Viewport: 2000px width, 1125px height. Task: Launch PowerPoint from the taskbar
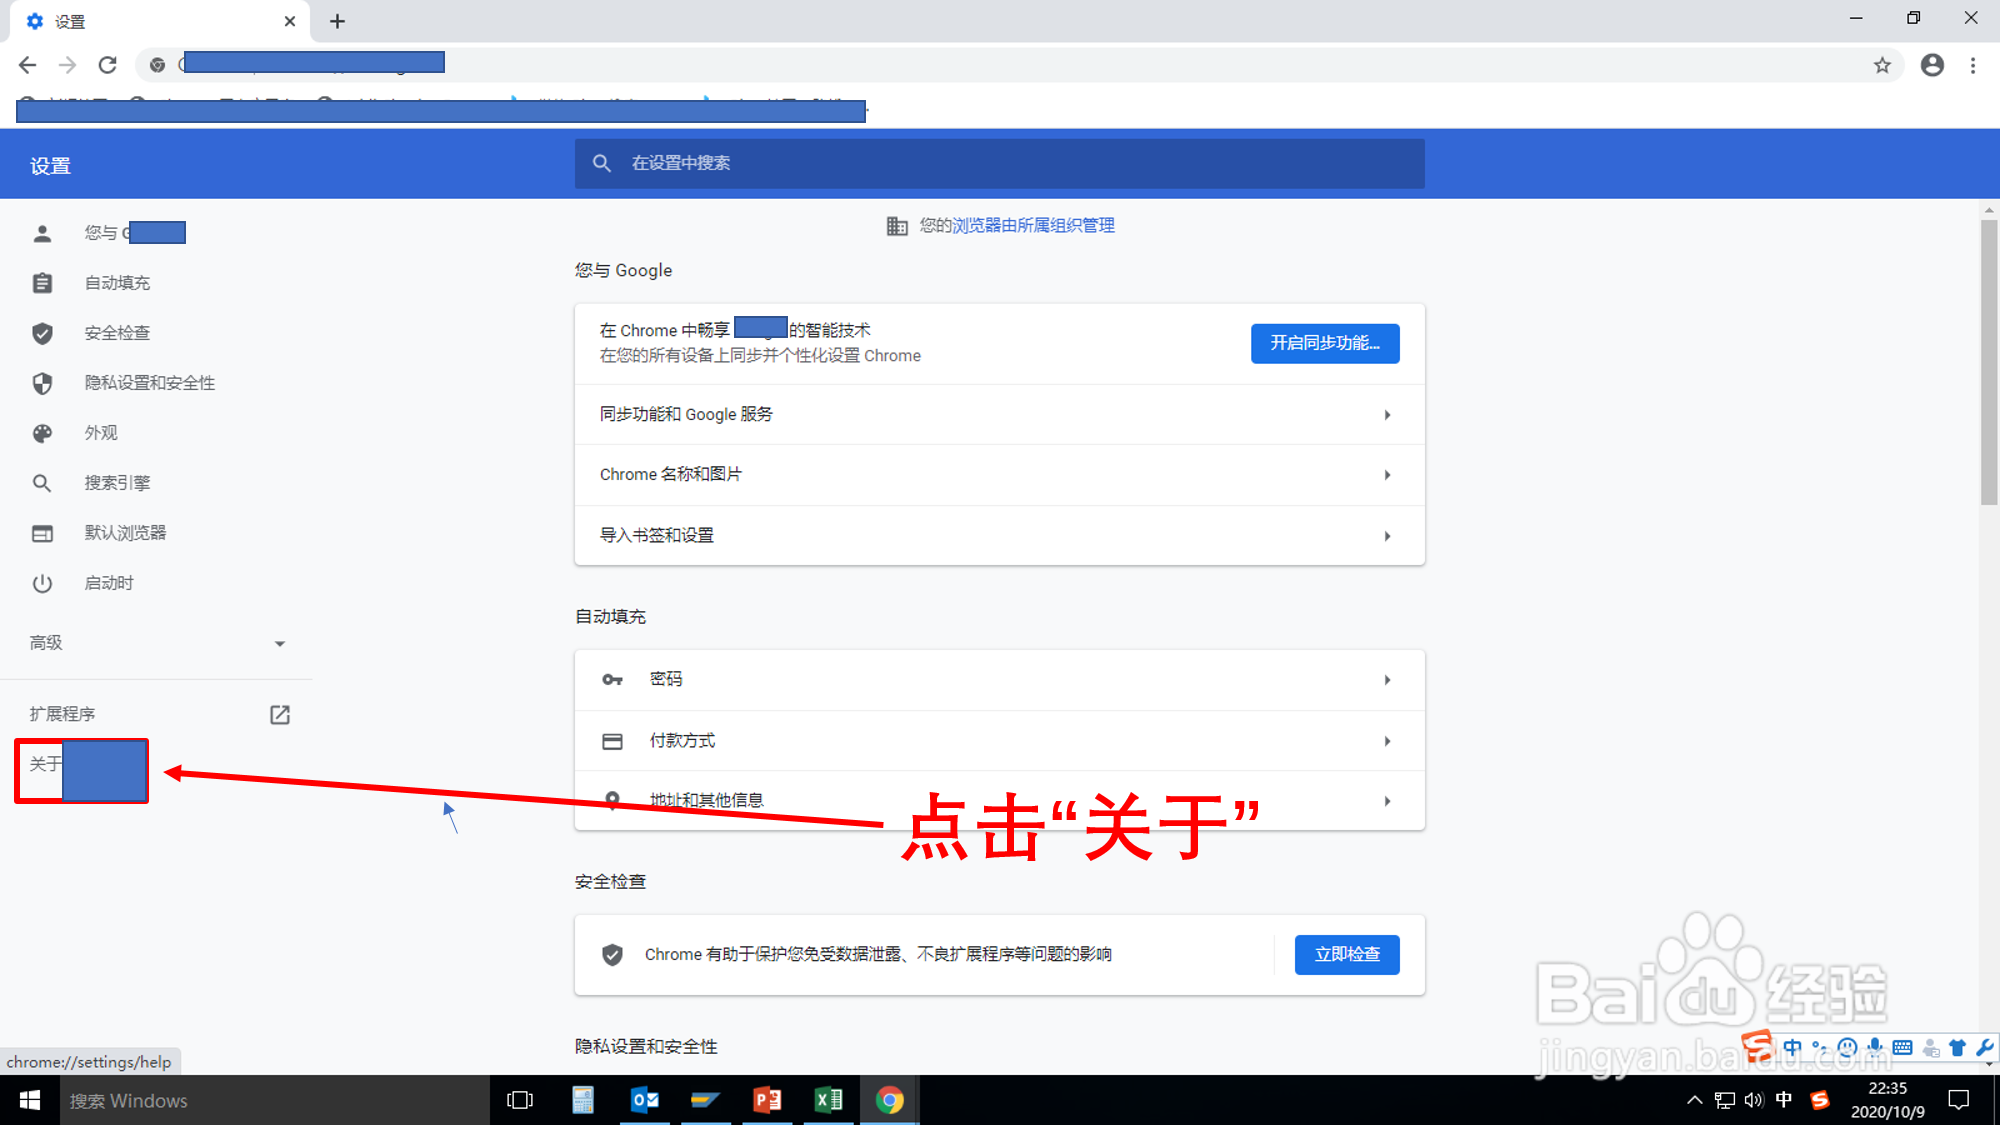click(x=767, y=1100)
